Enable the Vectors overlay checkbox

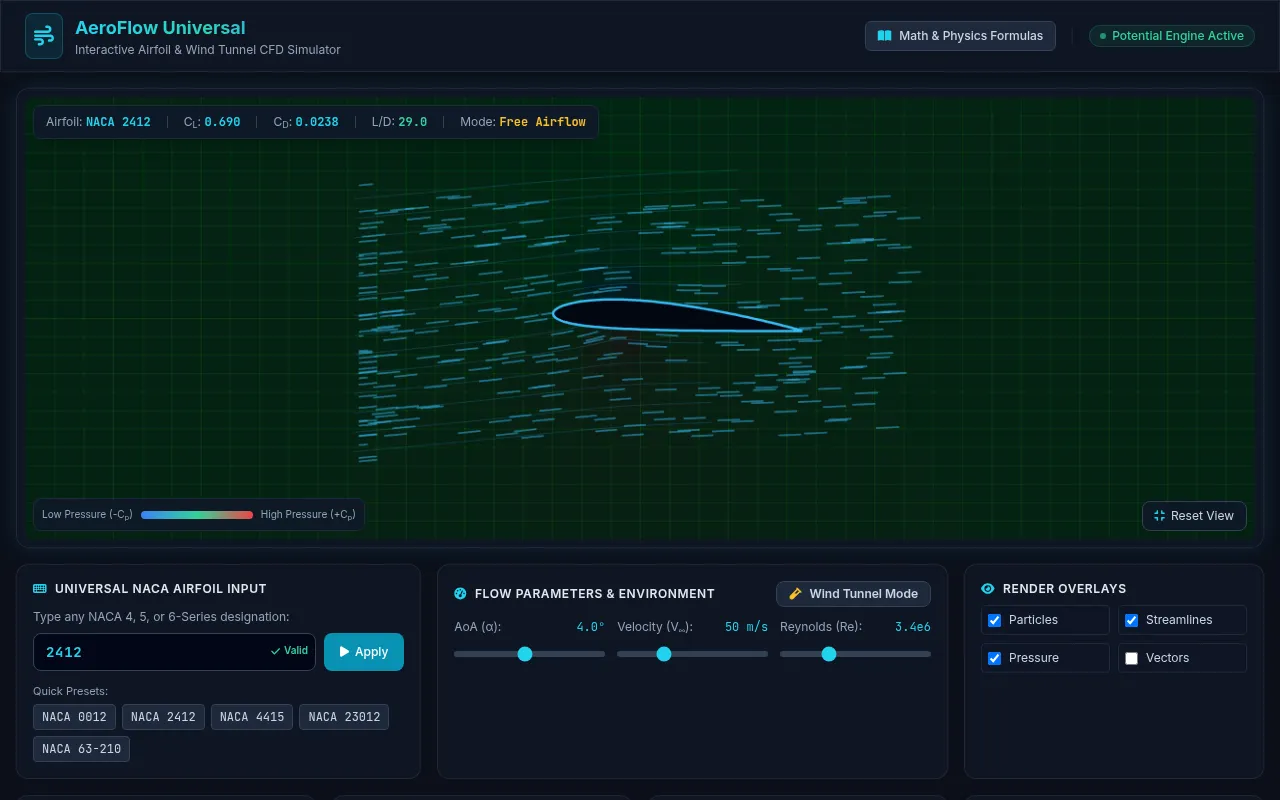[x=1132, y=658]
